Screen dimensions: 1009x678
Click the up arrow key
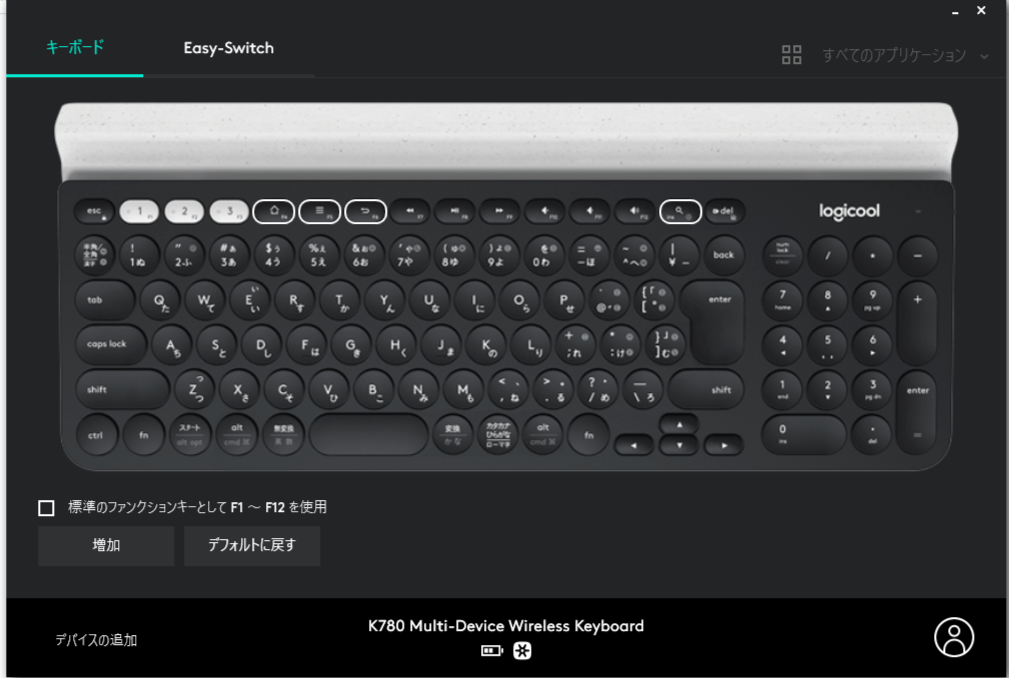[x=679, y=425]
